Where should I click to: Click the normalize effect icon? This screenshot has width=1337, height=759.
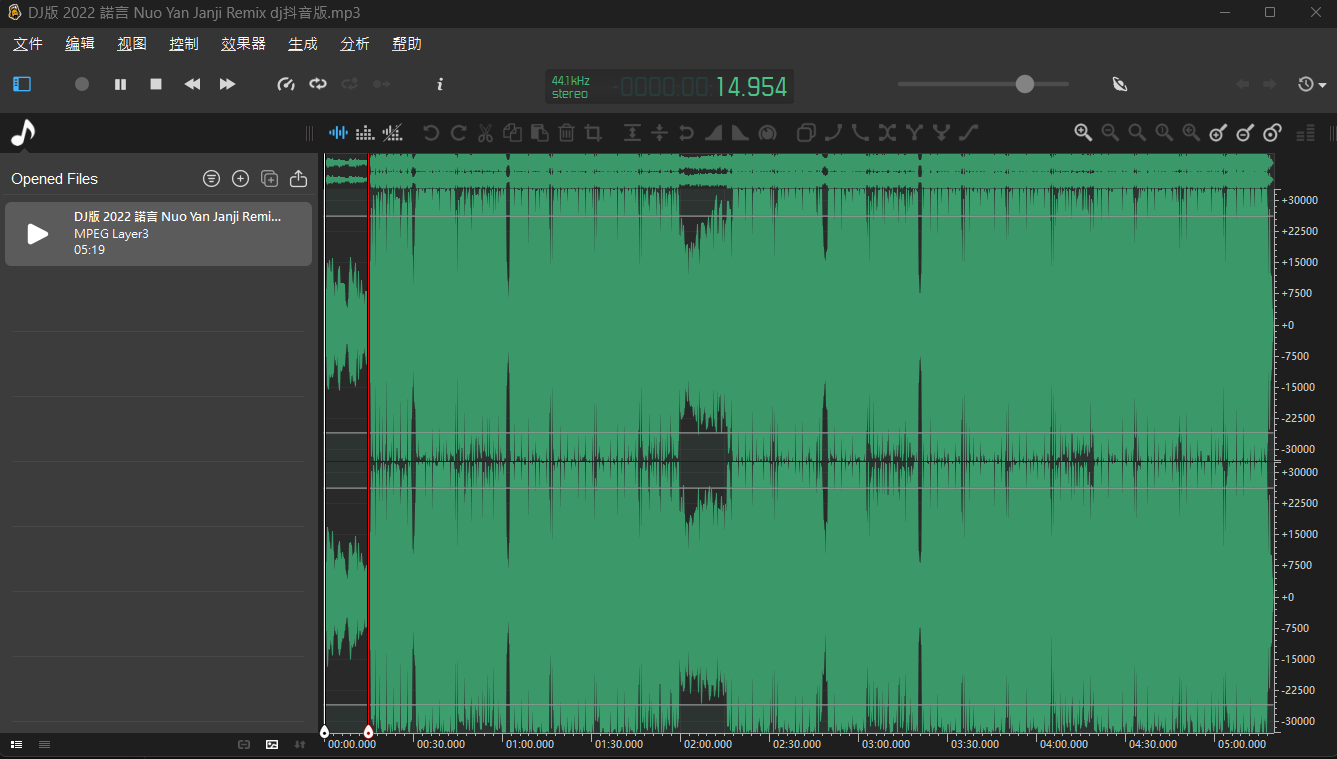point(632,132)
